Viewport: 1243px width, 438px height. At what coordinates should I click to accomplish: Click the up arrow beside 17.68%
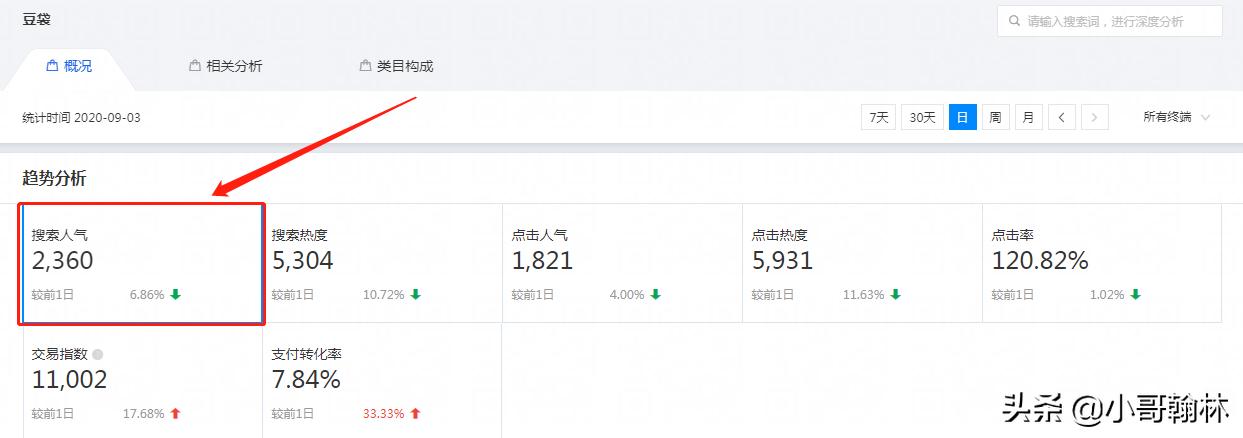[x=176, y=413]
